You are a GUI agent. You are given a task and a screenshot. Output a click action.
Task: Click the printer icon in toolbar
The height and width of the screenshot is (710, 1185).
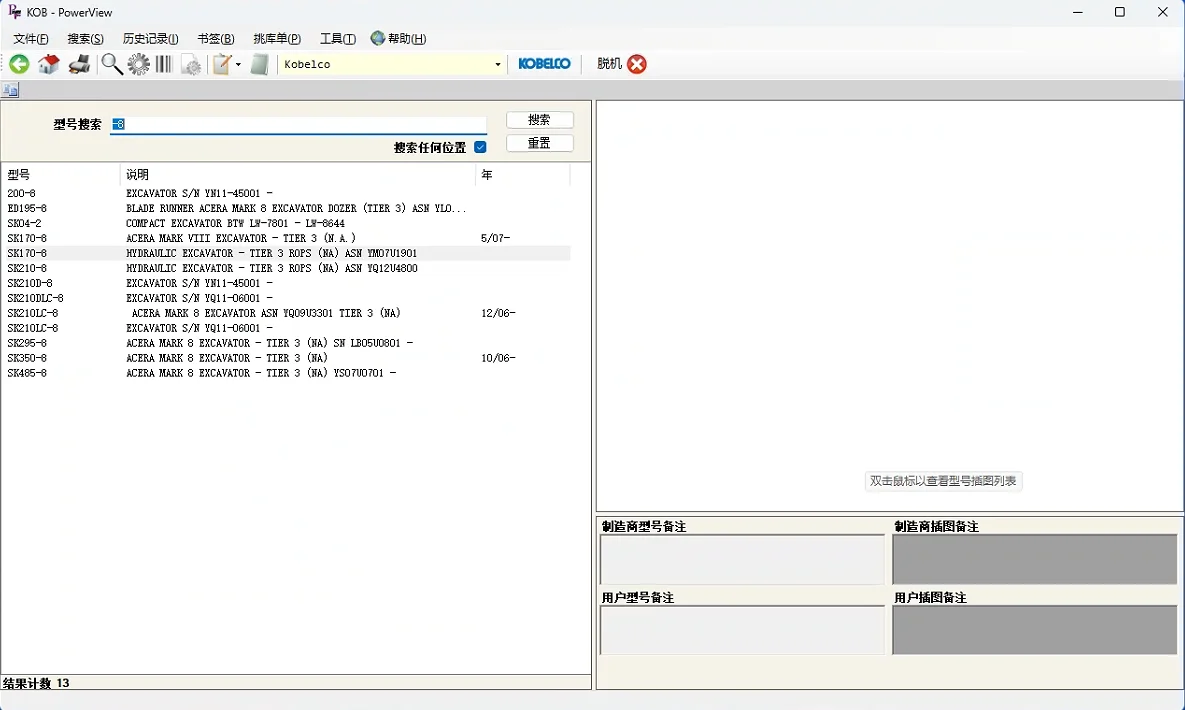79,64
